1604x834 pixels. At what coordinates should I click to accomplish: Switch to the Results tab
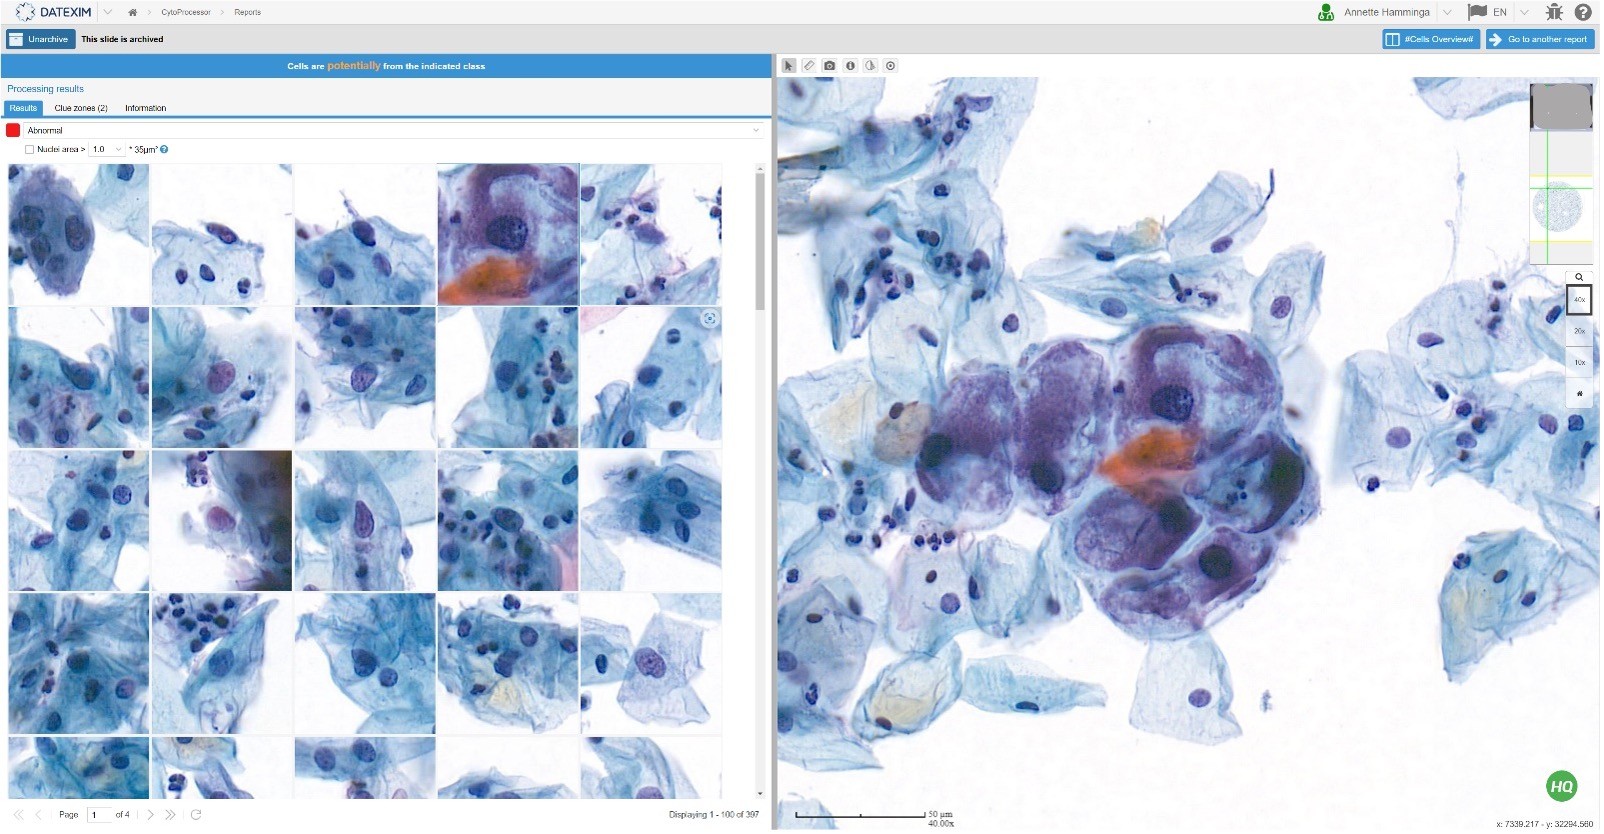(23, 108)
